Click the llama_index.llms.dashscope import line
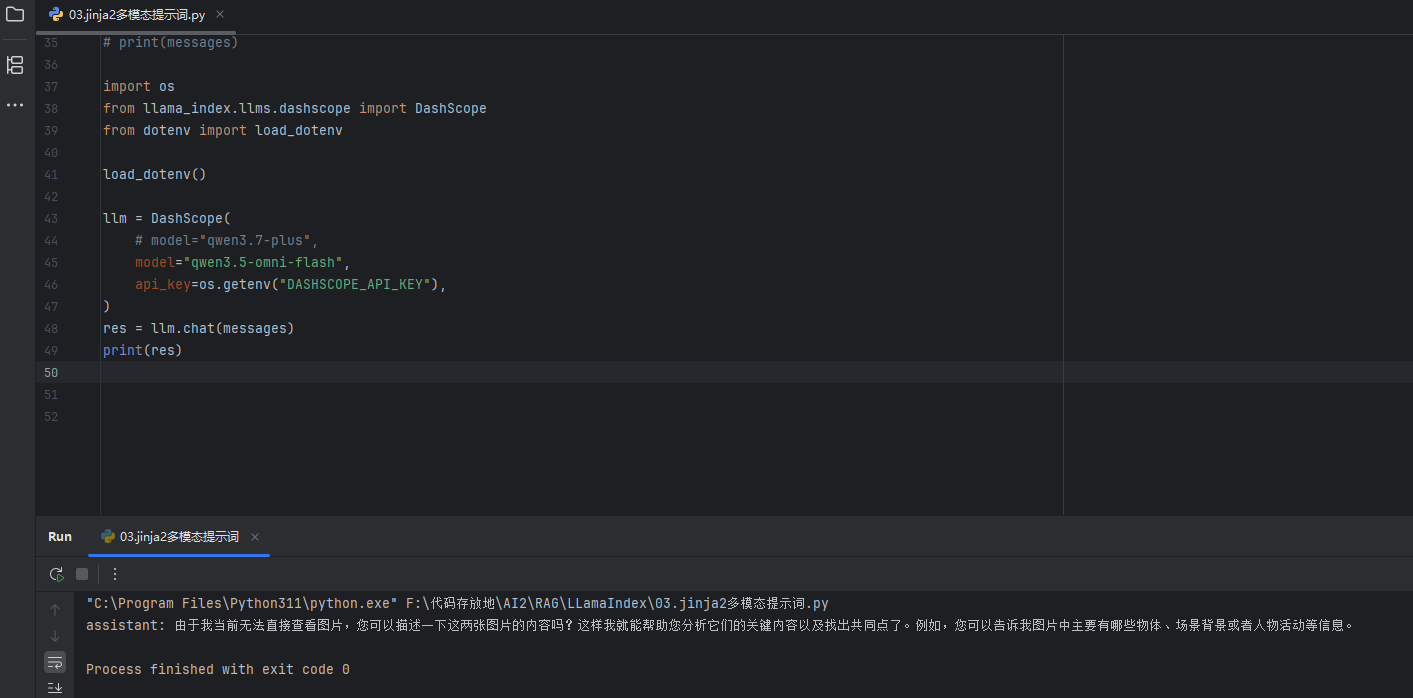 coord(295,108)
